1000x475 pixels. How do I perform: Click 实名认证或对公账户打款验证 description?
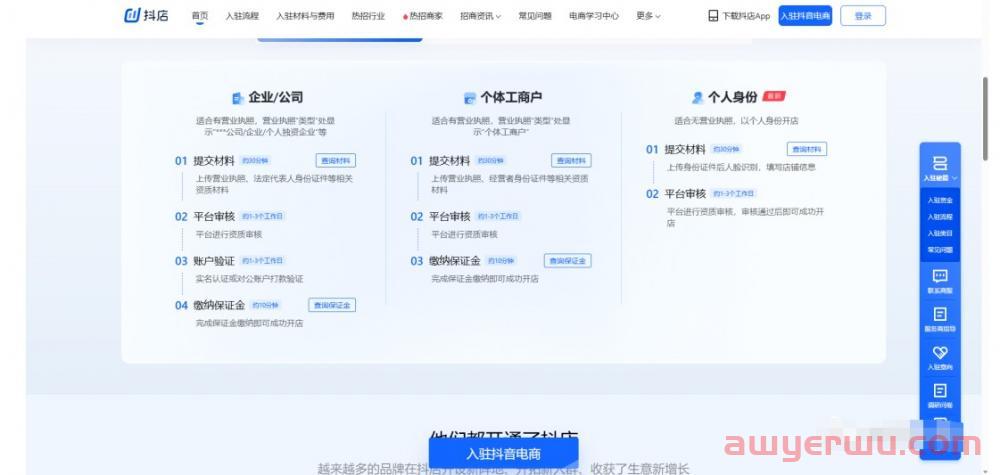249,279
